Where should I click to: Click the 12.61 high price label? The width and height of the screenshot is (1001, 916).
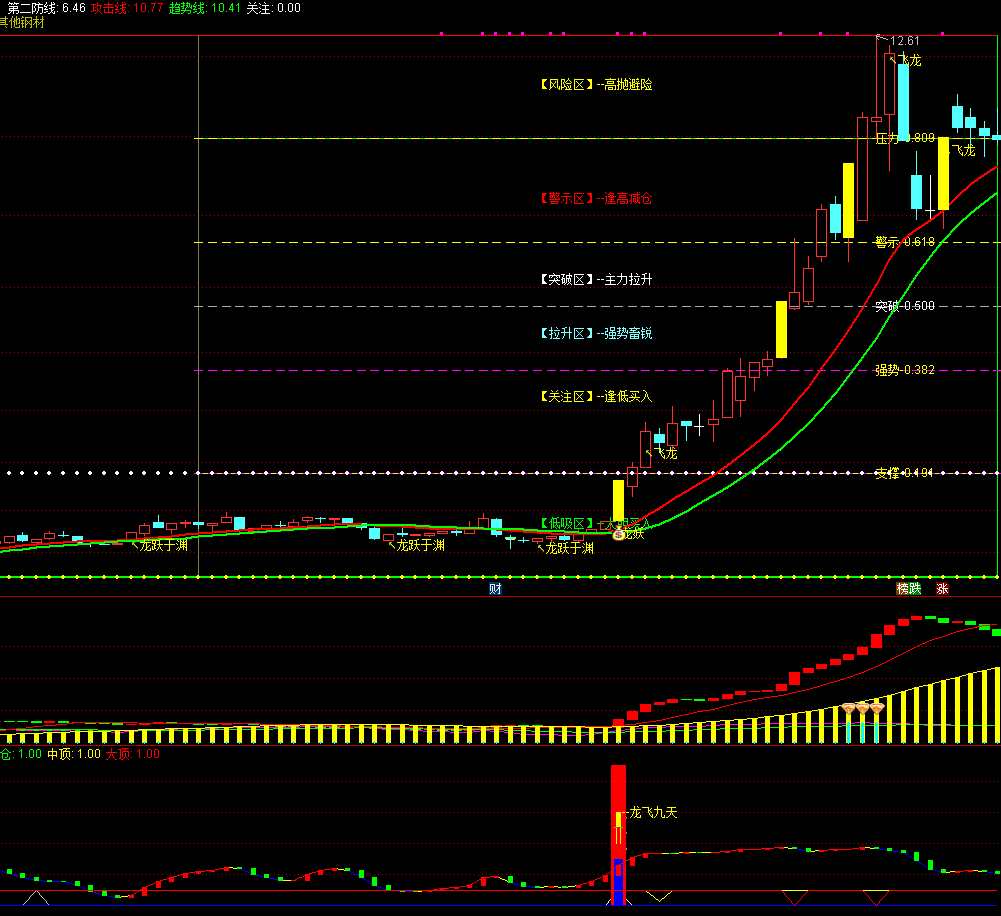[x=904, y=41]
